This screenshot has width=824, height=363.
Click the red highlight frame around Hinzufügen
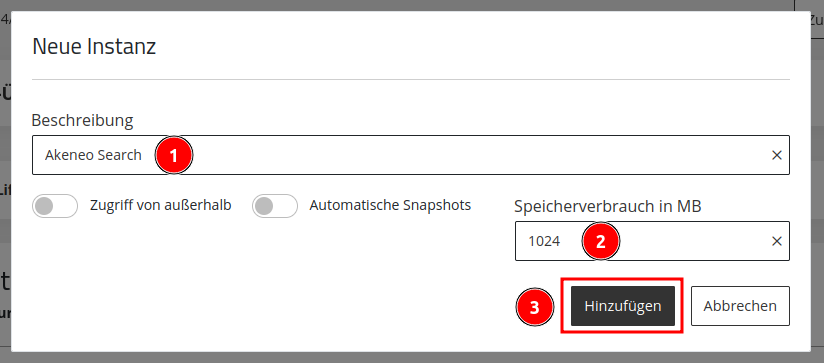coord(622,306)
